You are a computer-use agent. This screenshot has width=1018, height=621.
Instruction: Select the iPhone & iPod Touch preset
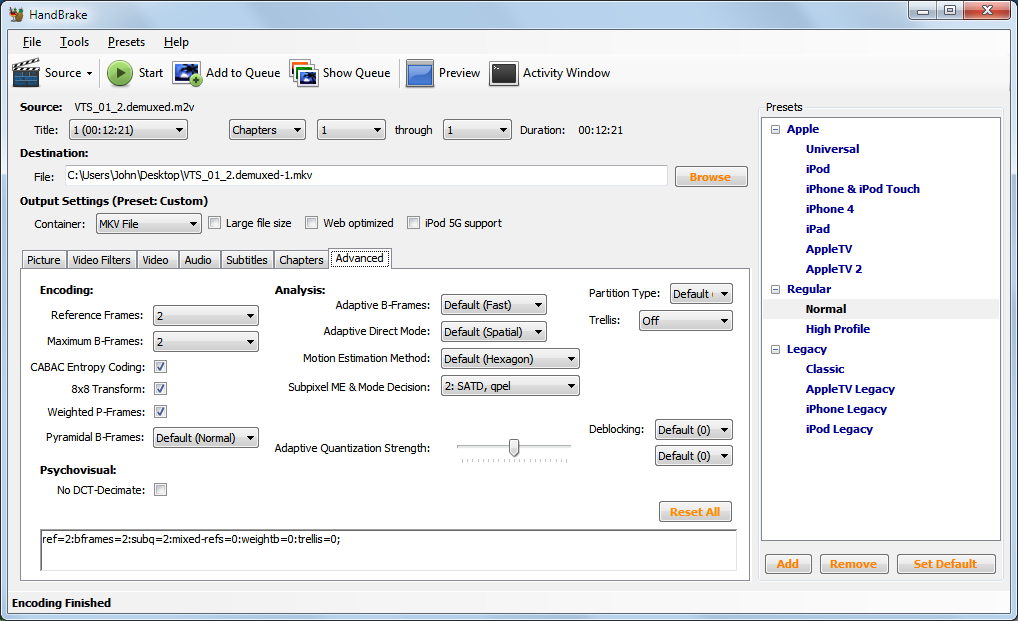863,189
